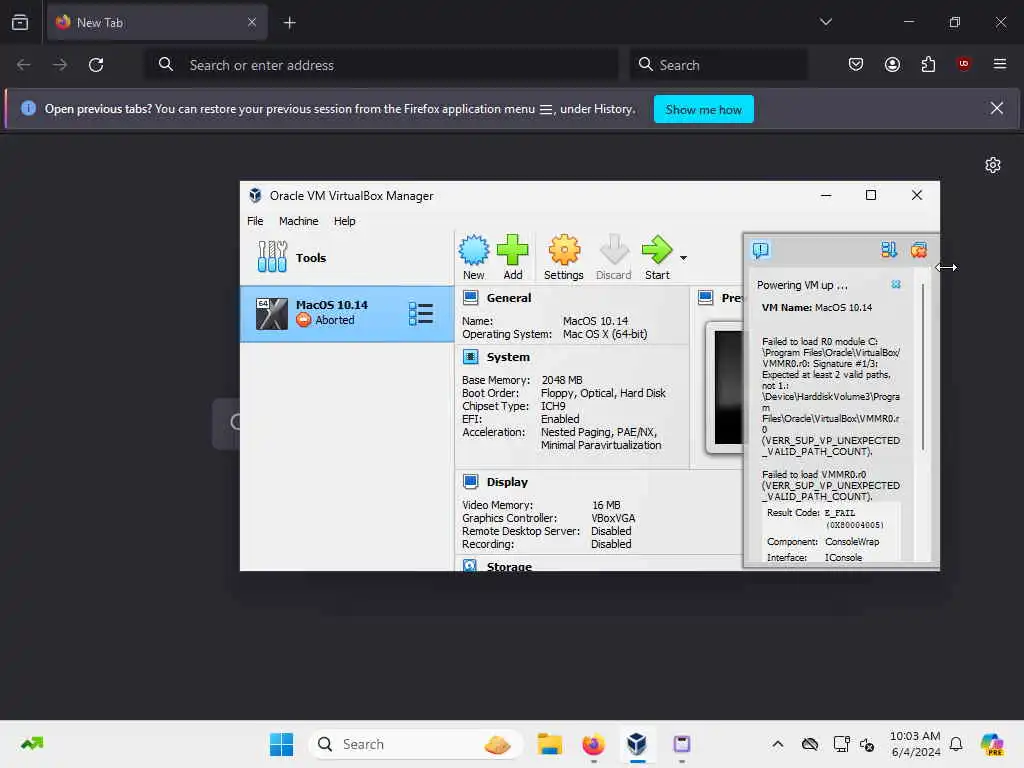Click the General section monitor icon
The height and width of the screenshot is (768, 1024).
click(x=470, y=298)
